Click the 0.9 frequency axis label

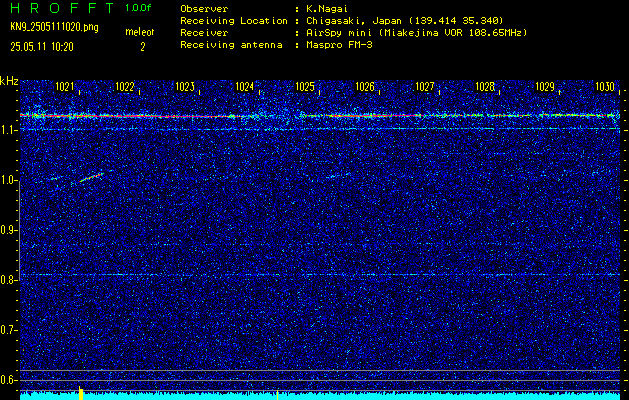(8, 230)
